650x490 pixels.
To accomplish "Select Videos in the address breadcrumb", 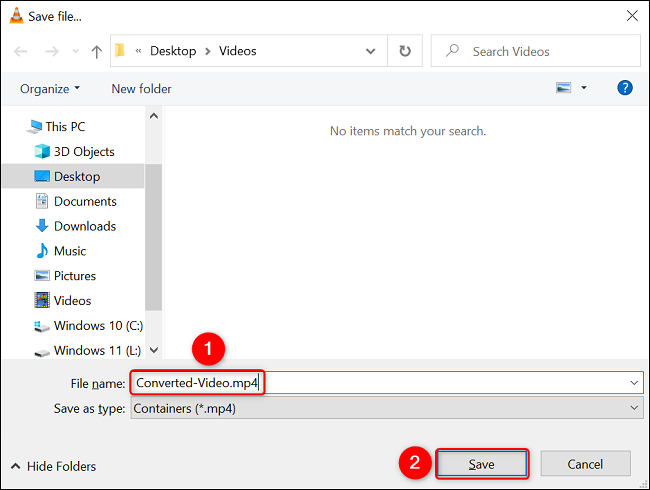I will [x=238, y=51].
